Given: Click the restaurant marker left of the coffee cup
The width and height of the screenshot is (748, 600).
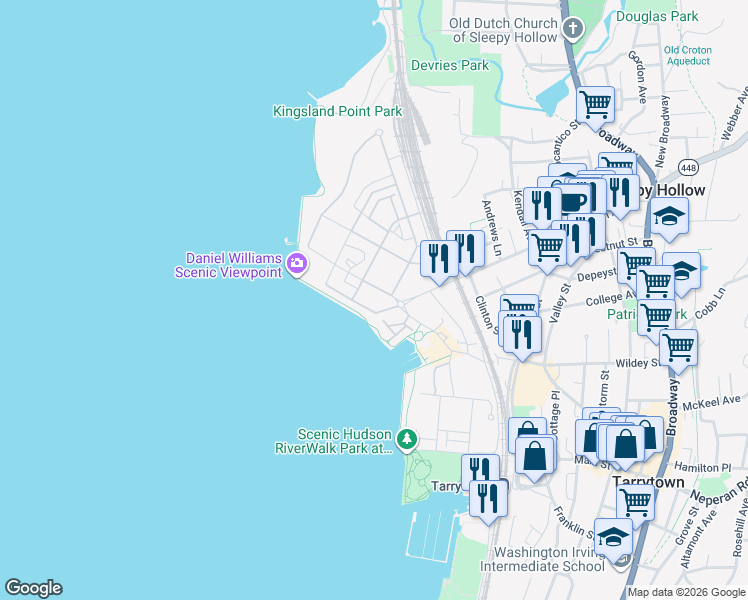Looking at the screenshot, I should coord(542,207).
